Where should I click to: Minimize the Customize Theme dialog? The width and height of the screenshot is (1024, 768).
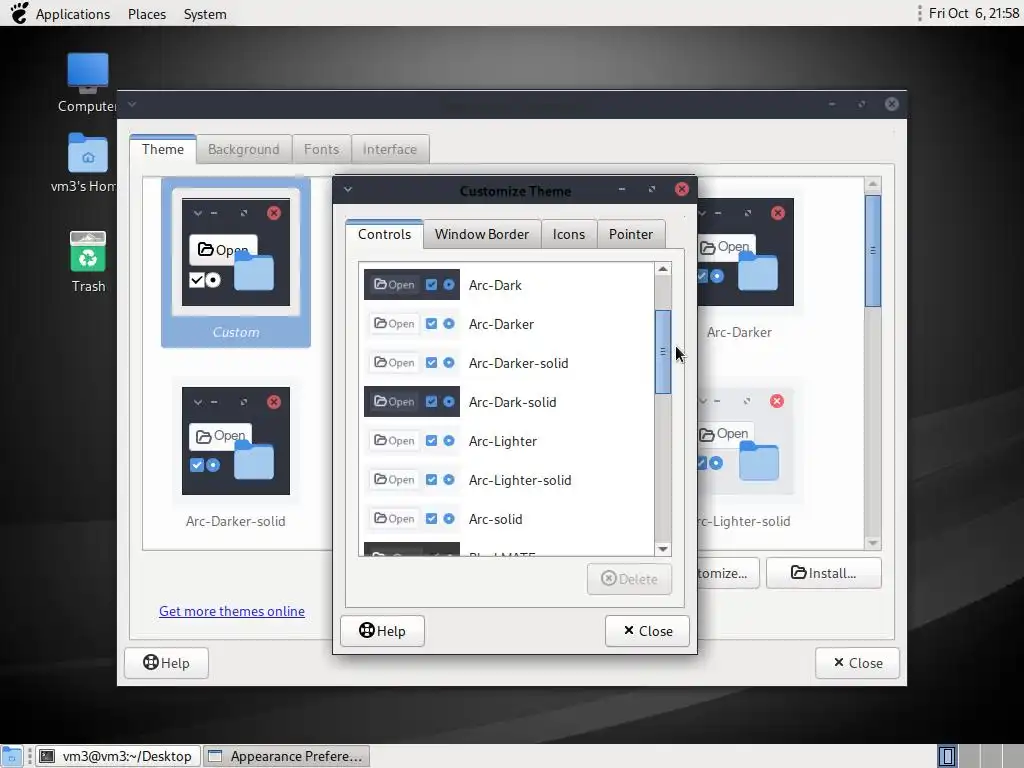pos(622,189)
